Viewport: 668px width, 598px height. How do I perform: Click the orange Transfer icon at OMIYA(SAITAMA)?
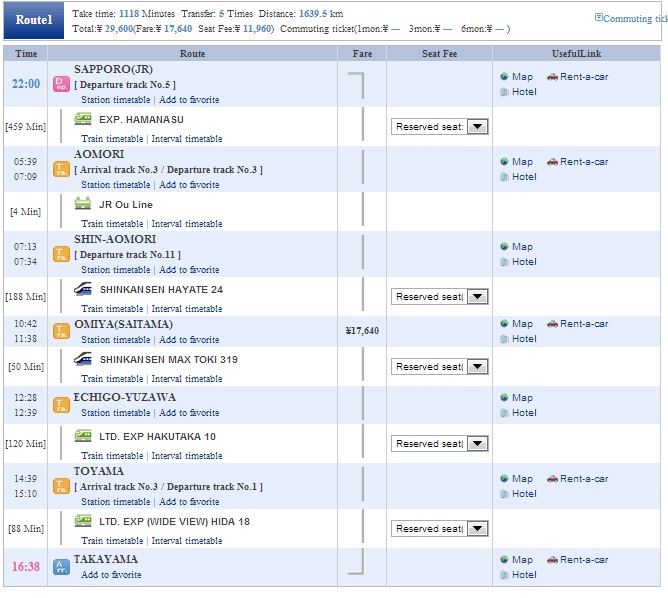[61, 331]
